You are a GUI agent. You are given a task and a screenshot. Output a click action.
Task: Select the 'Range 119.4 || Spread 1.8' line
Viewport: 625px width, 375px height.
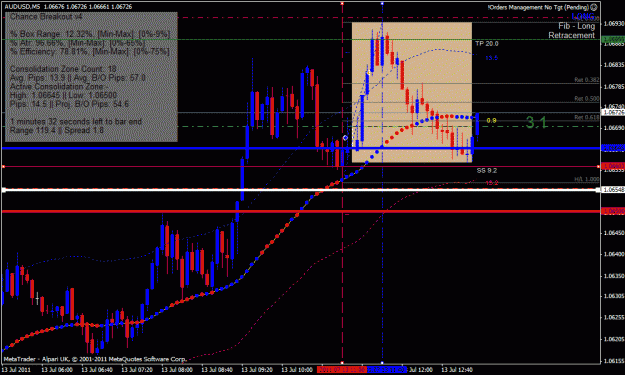57,130
